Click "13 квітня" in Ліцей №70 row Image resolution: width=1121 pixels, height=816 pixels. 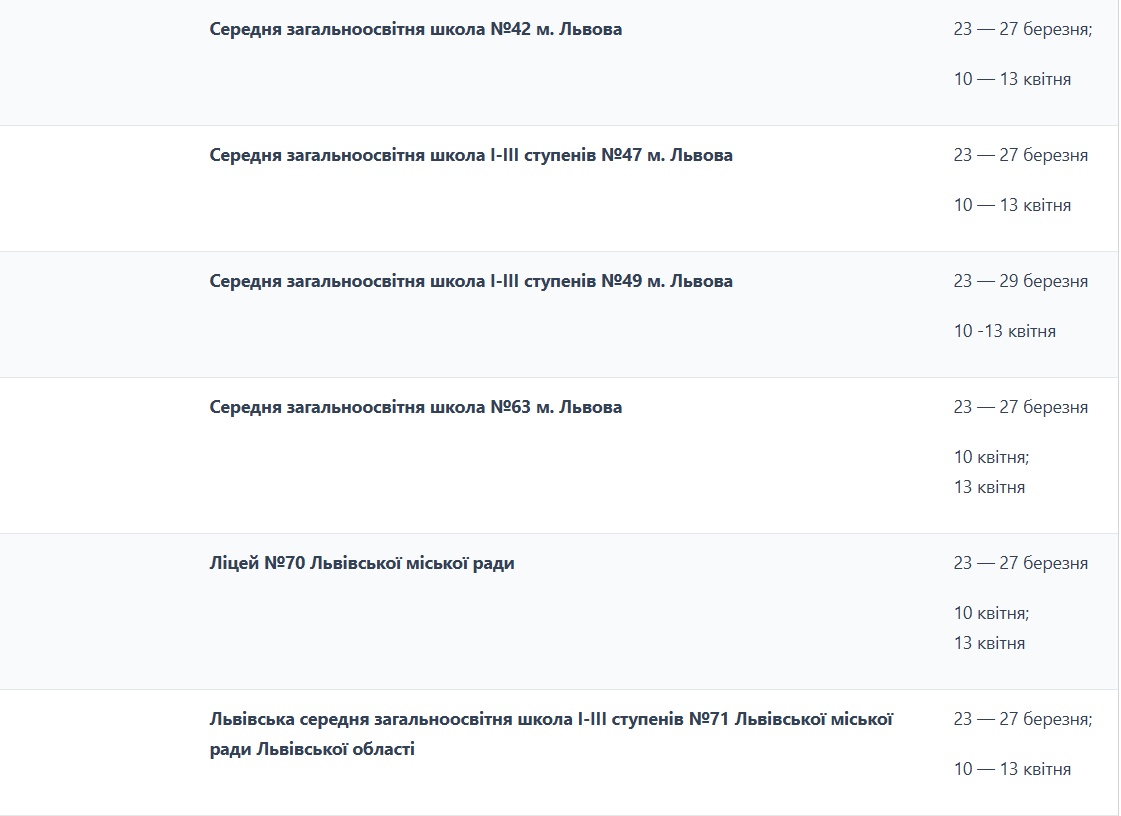click(x=989, y=643)
